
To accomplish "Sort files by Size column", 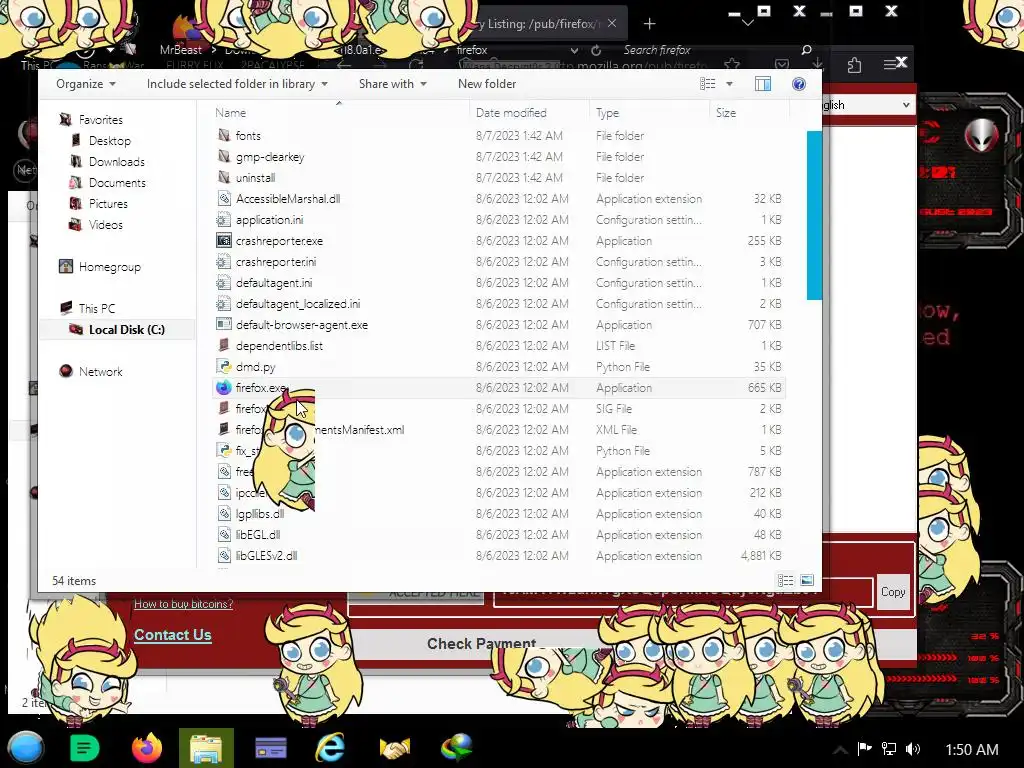I will [x=726, y=112].
